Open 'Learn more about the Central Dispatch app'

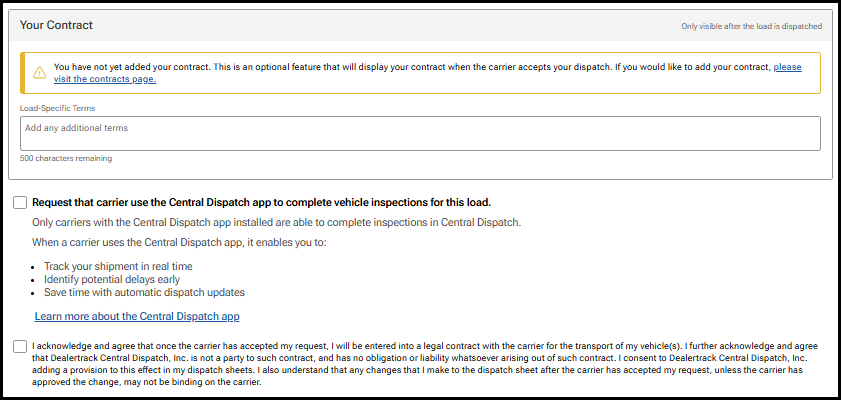pos(137,317)
